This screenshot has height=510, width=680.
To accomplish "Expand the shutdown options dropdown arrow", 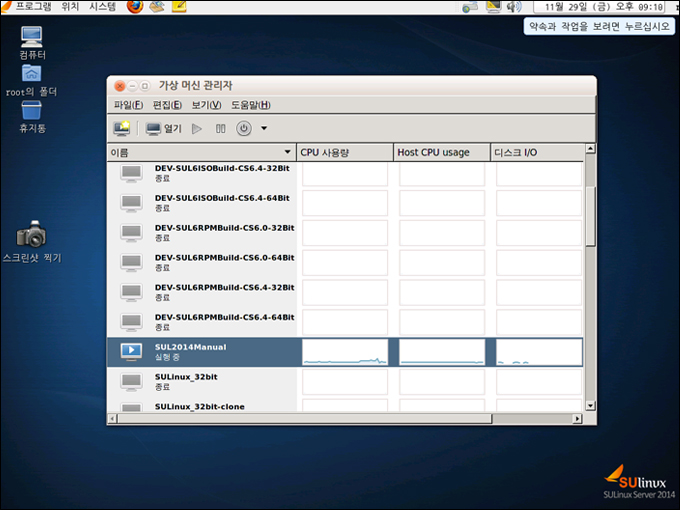I will (264, 128).
